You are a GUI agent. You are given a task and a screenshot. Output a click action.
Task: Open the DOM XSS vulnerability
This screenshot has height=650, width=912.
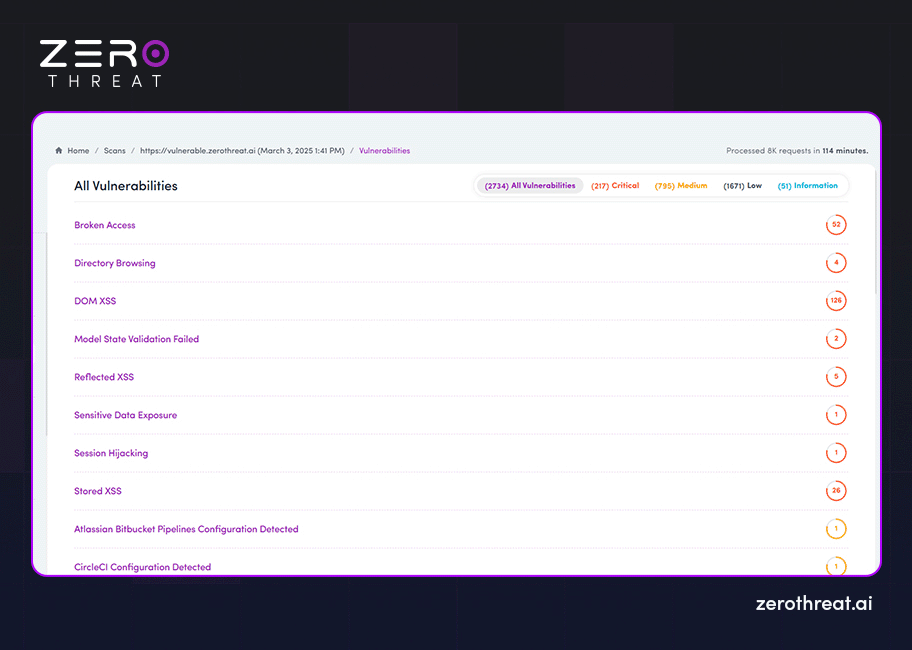95,301
